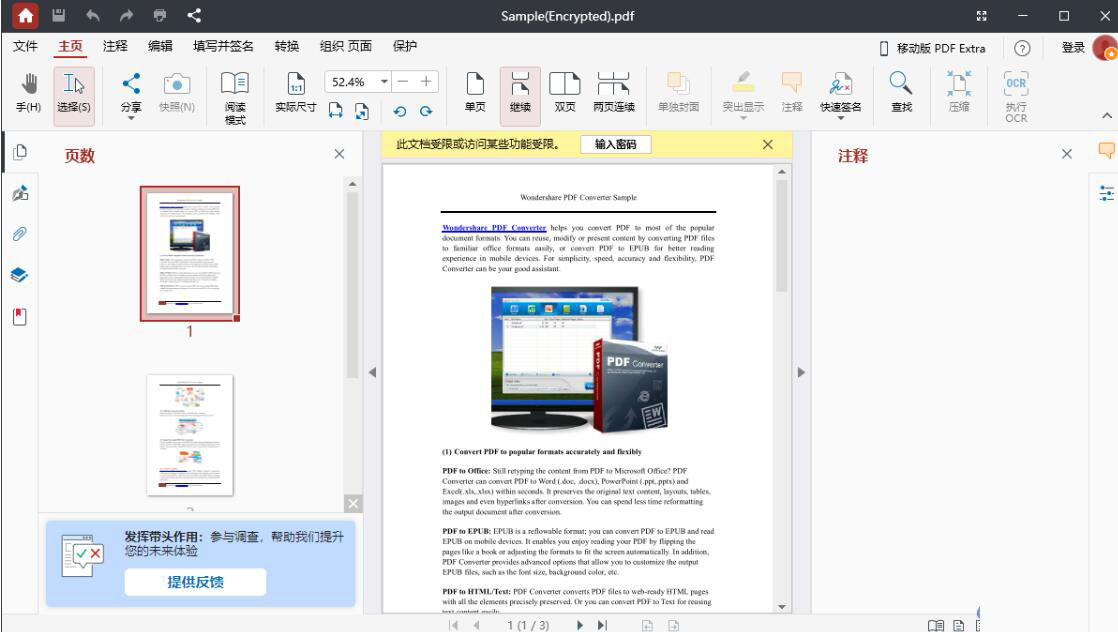Open the 保护 tab
1118x632 pixels.
click(x=405, y=46)
